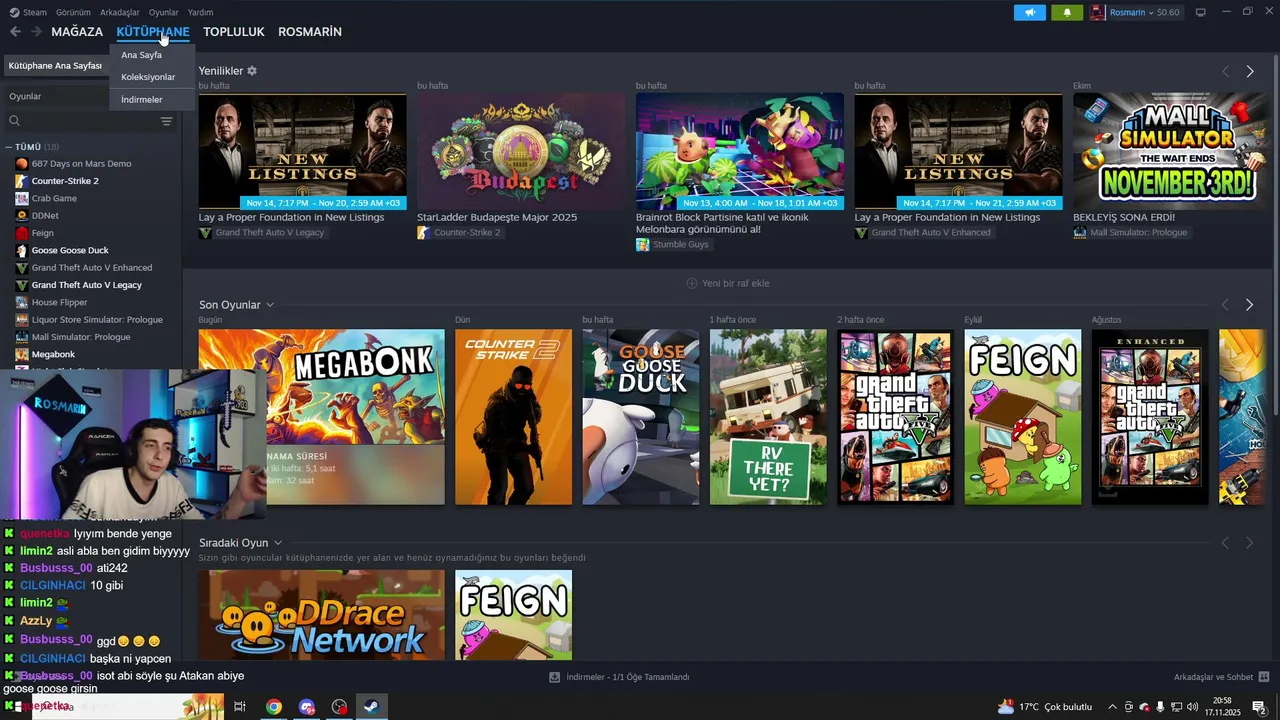
Task: Select İndirmeler from Kütüphane menu
Action: coord(142,99)
